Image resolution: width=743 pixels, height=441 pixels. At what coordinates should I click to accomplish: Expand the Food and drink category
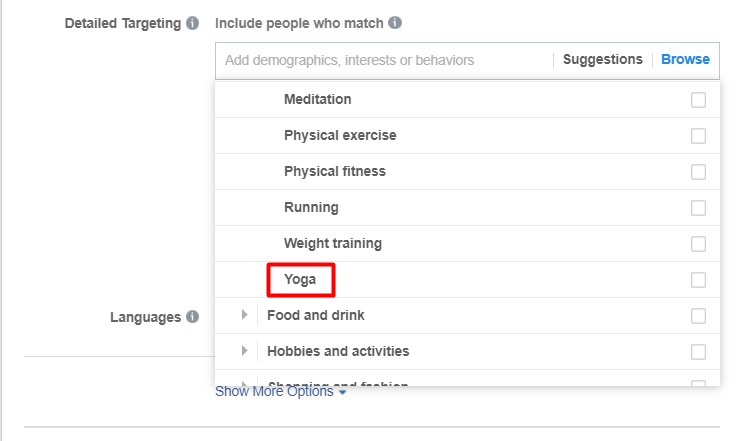(x=244, y=315)
